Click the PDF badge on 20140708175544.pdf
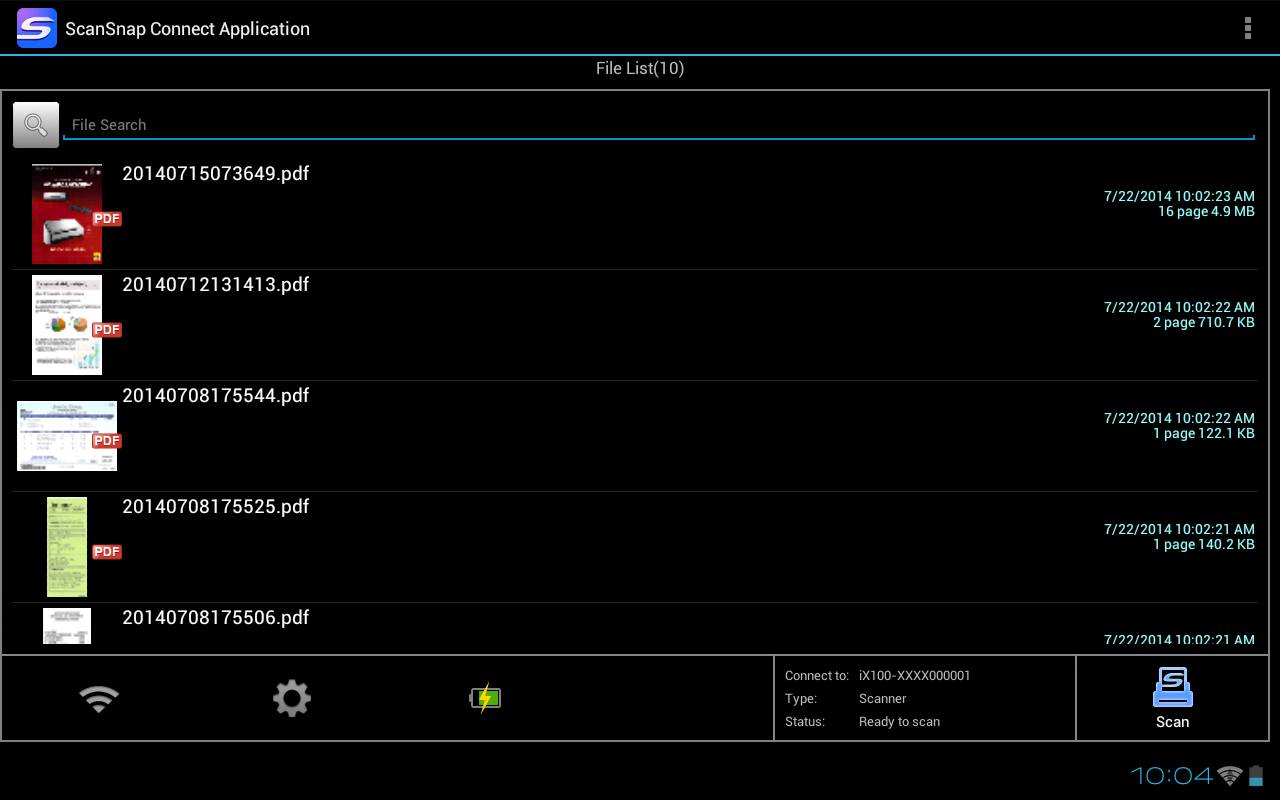Screen dimensions: 1280x800 107,441
